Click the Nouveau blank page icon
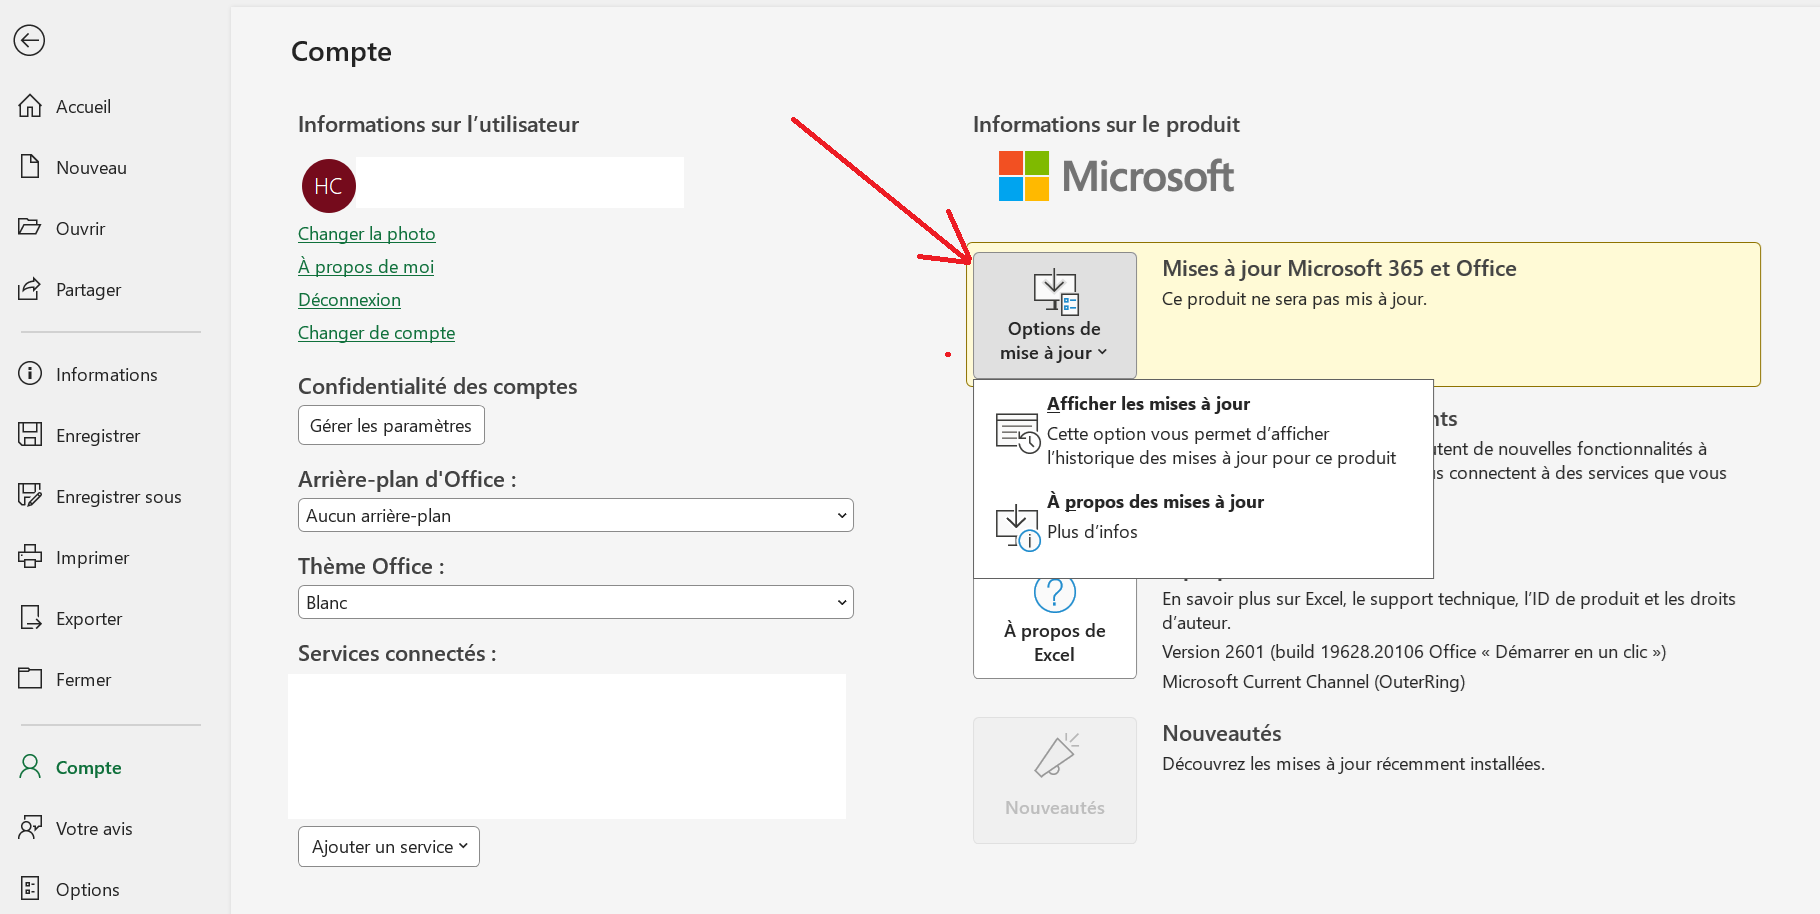 coord(30,167)
